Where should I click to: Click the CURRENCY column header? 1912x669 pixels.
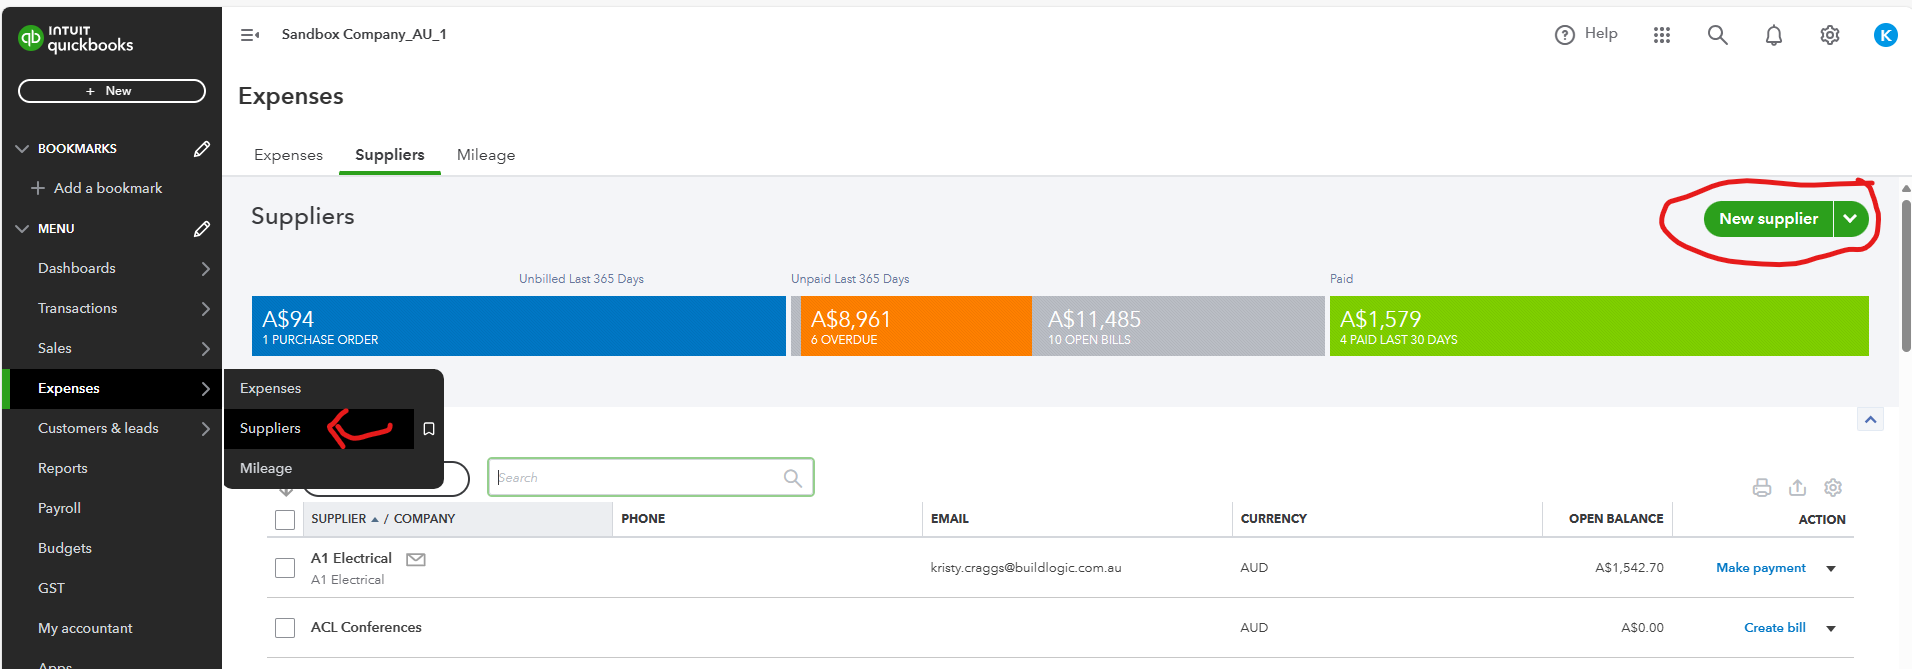coord(1274,519)
